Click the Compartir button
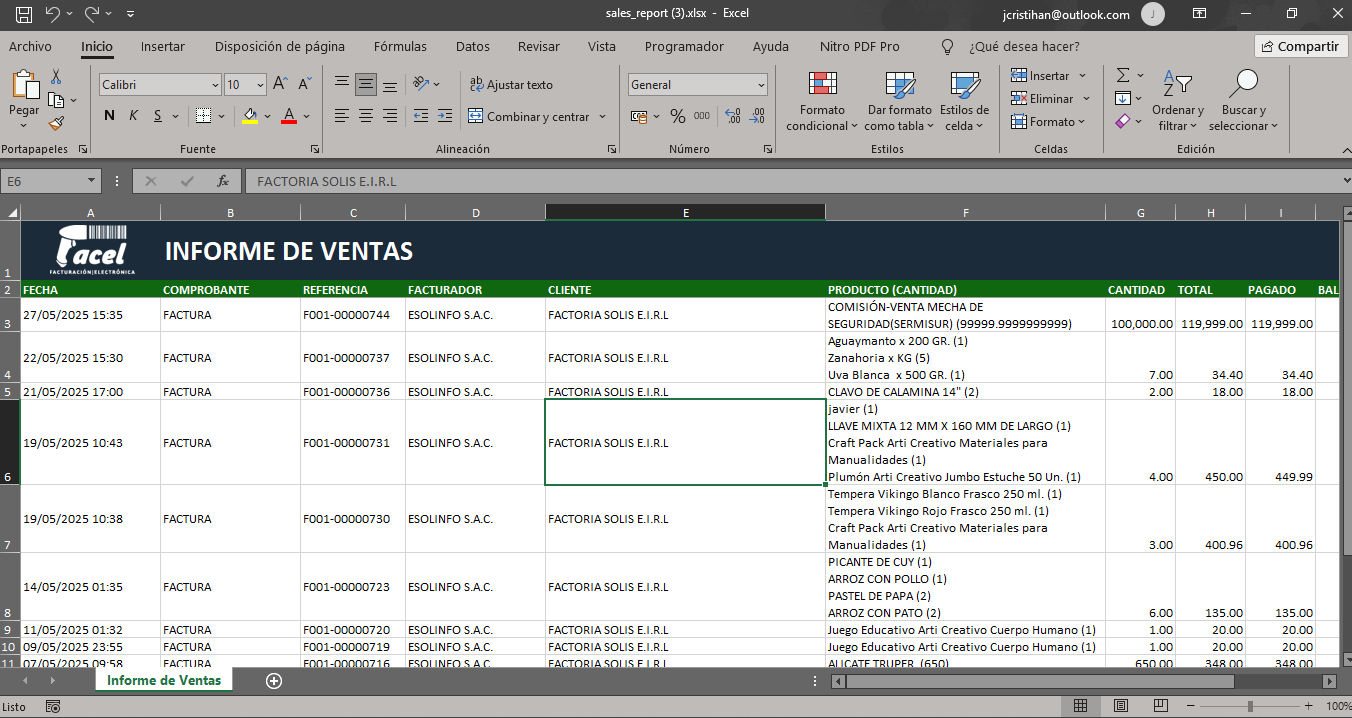 click(x=1299, y=46)
